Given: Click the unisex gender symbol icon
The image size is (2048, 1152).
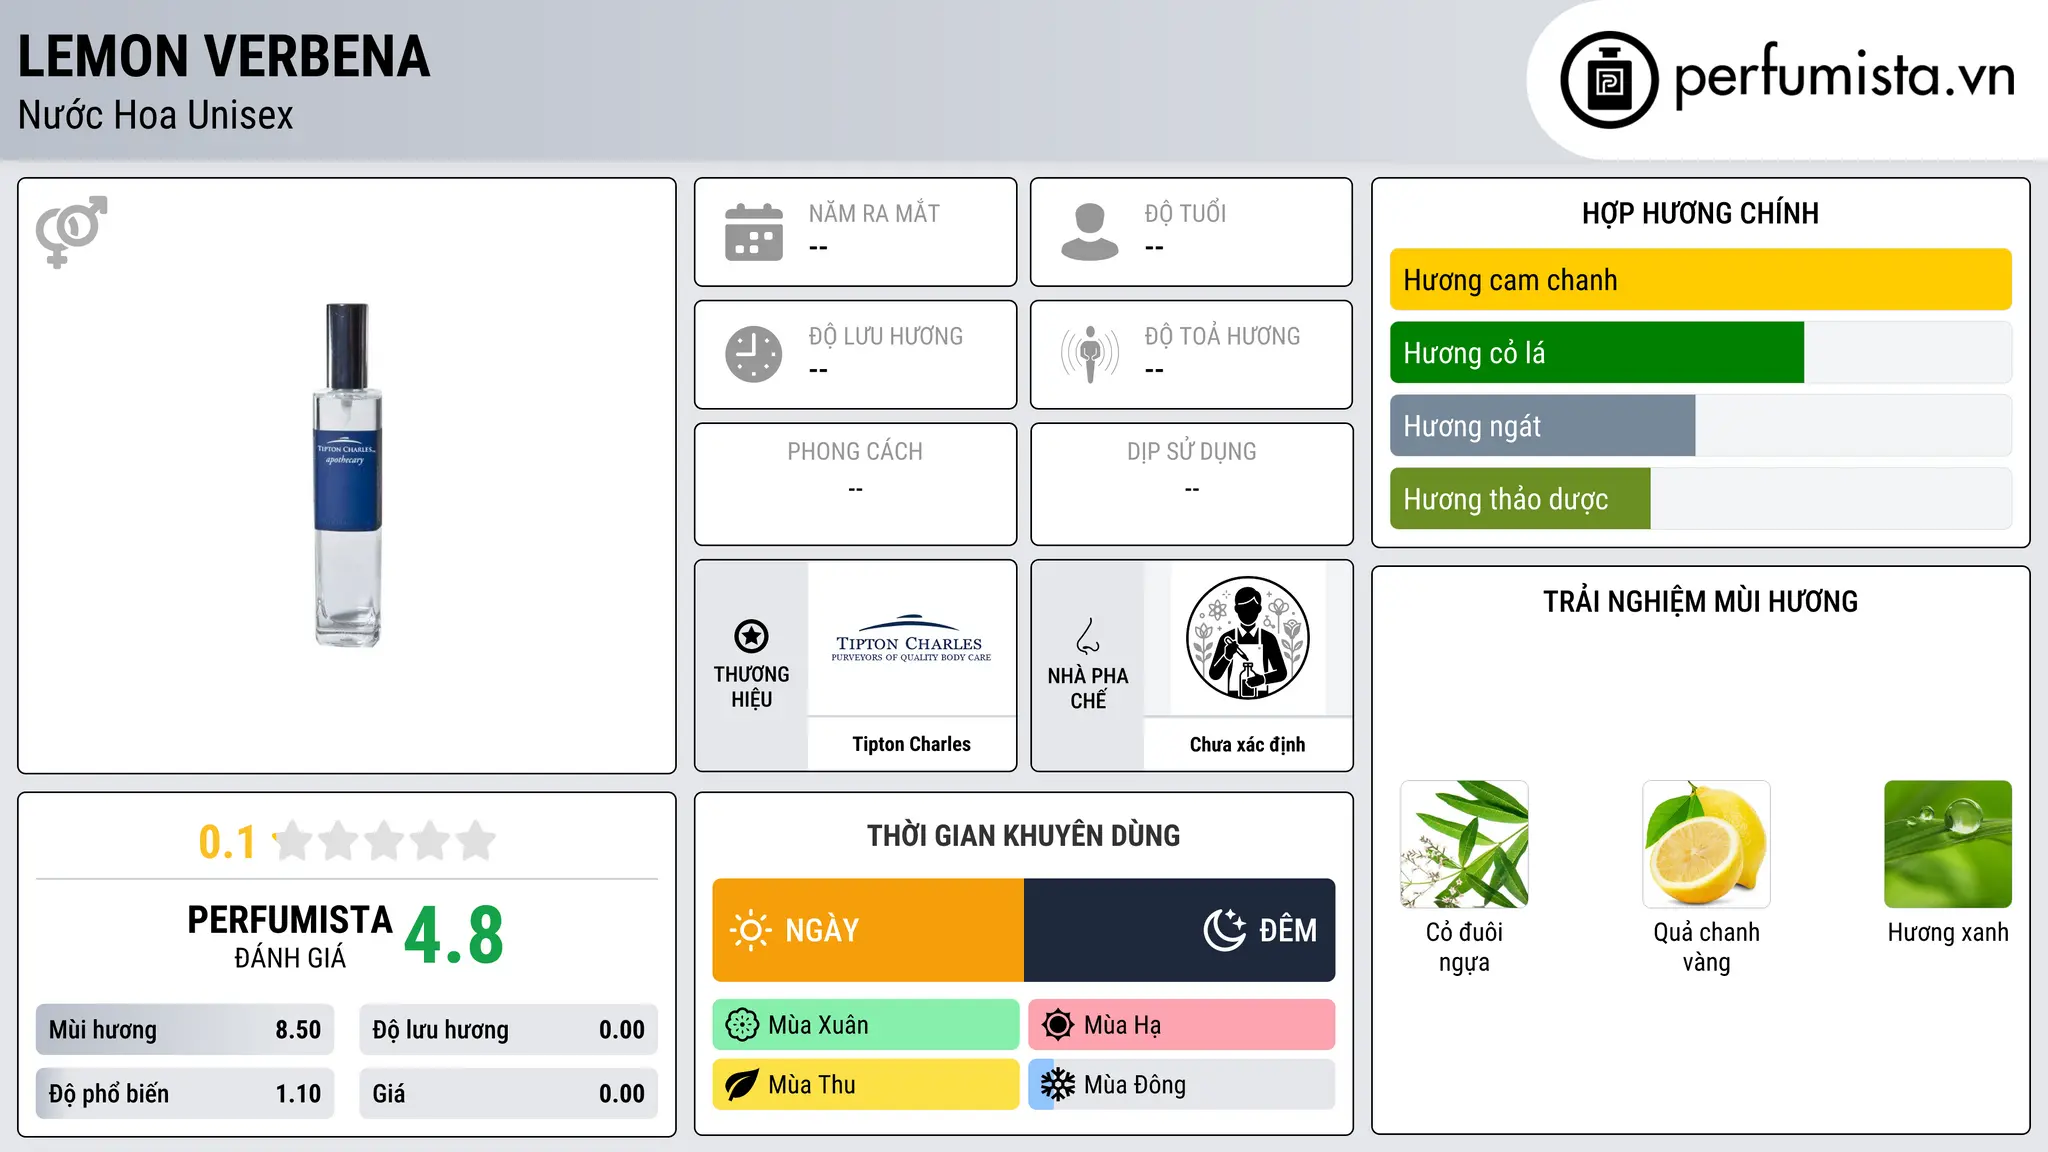Looking at the screenshot, I should (71, 231).
